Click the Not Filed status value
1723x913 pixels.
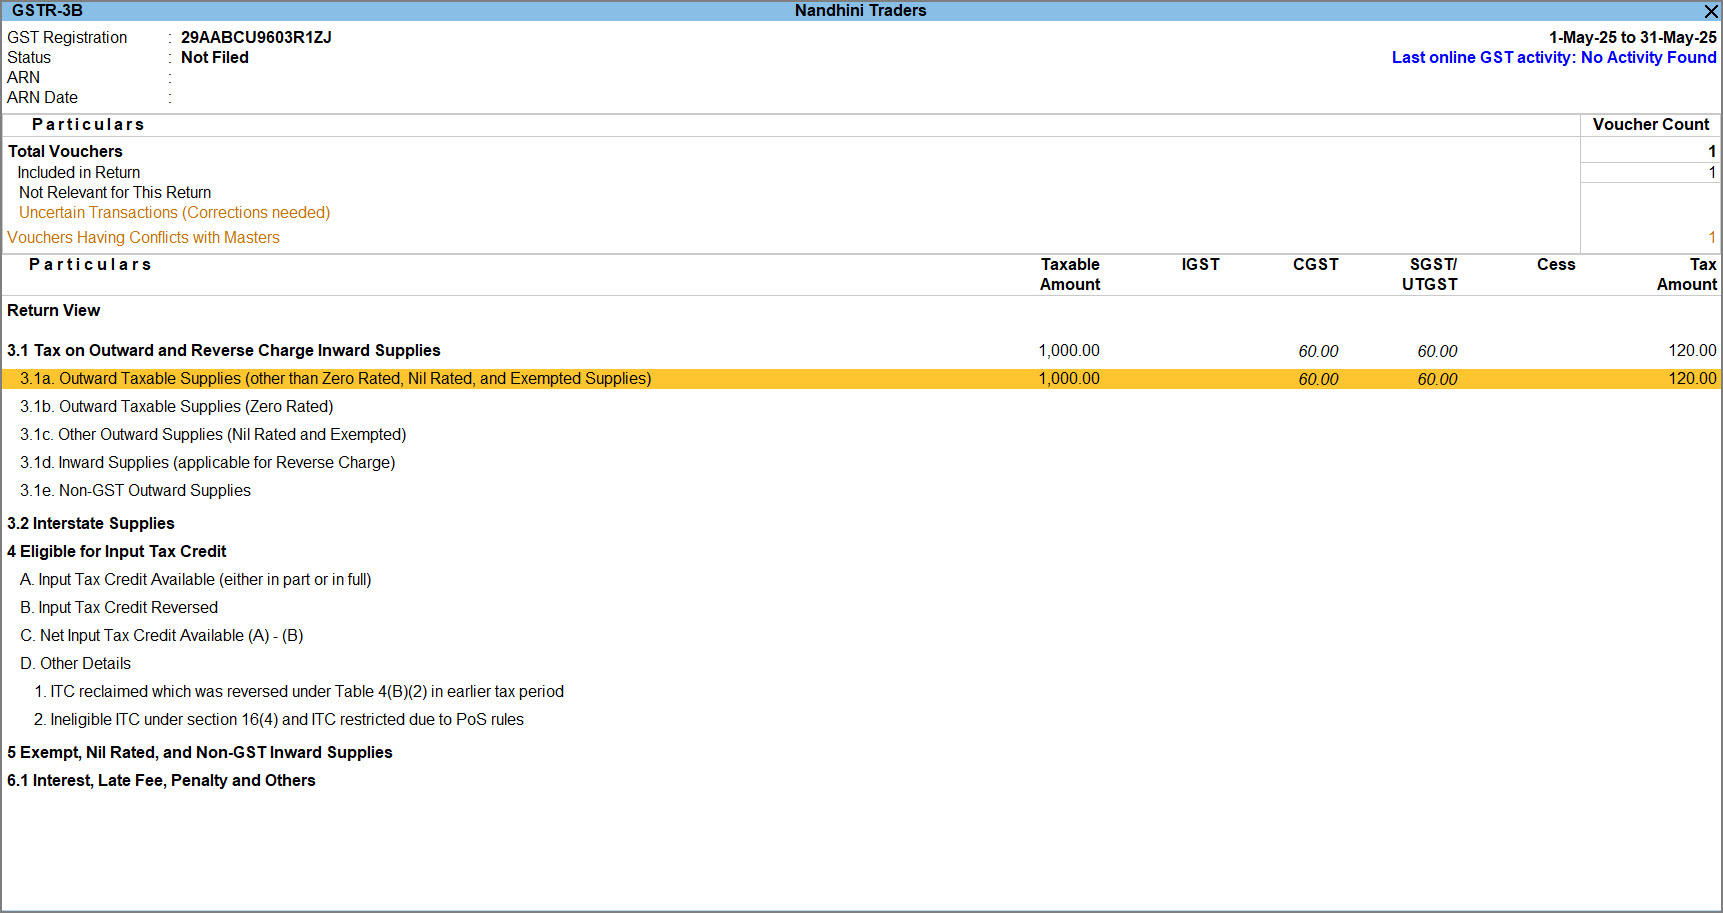214,57
